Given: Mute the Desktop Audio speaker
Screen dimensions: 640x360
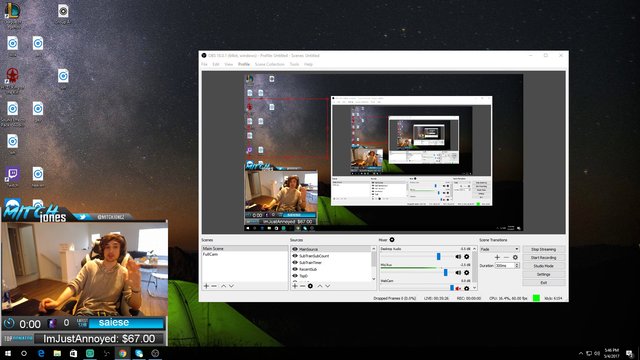Looking at the screenshot, I should tap(458, 257).
